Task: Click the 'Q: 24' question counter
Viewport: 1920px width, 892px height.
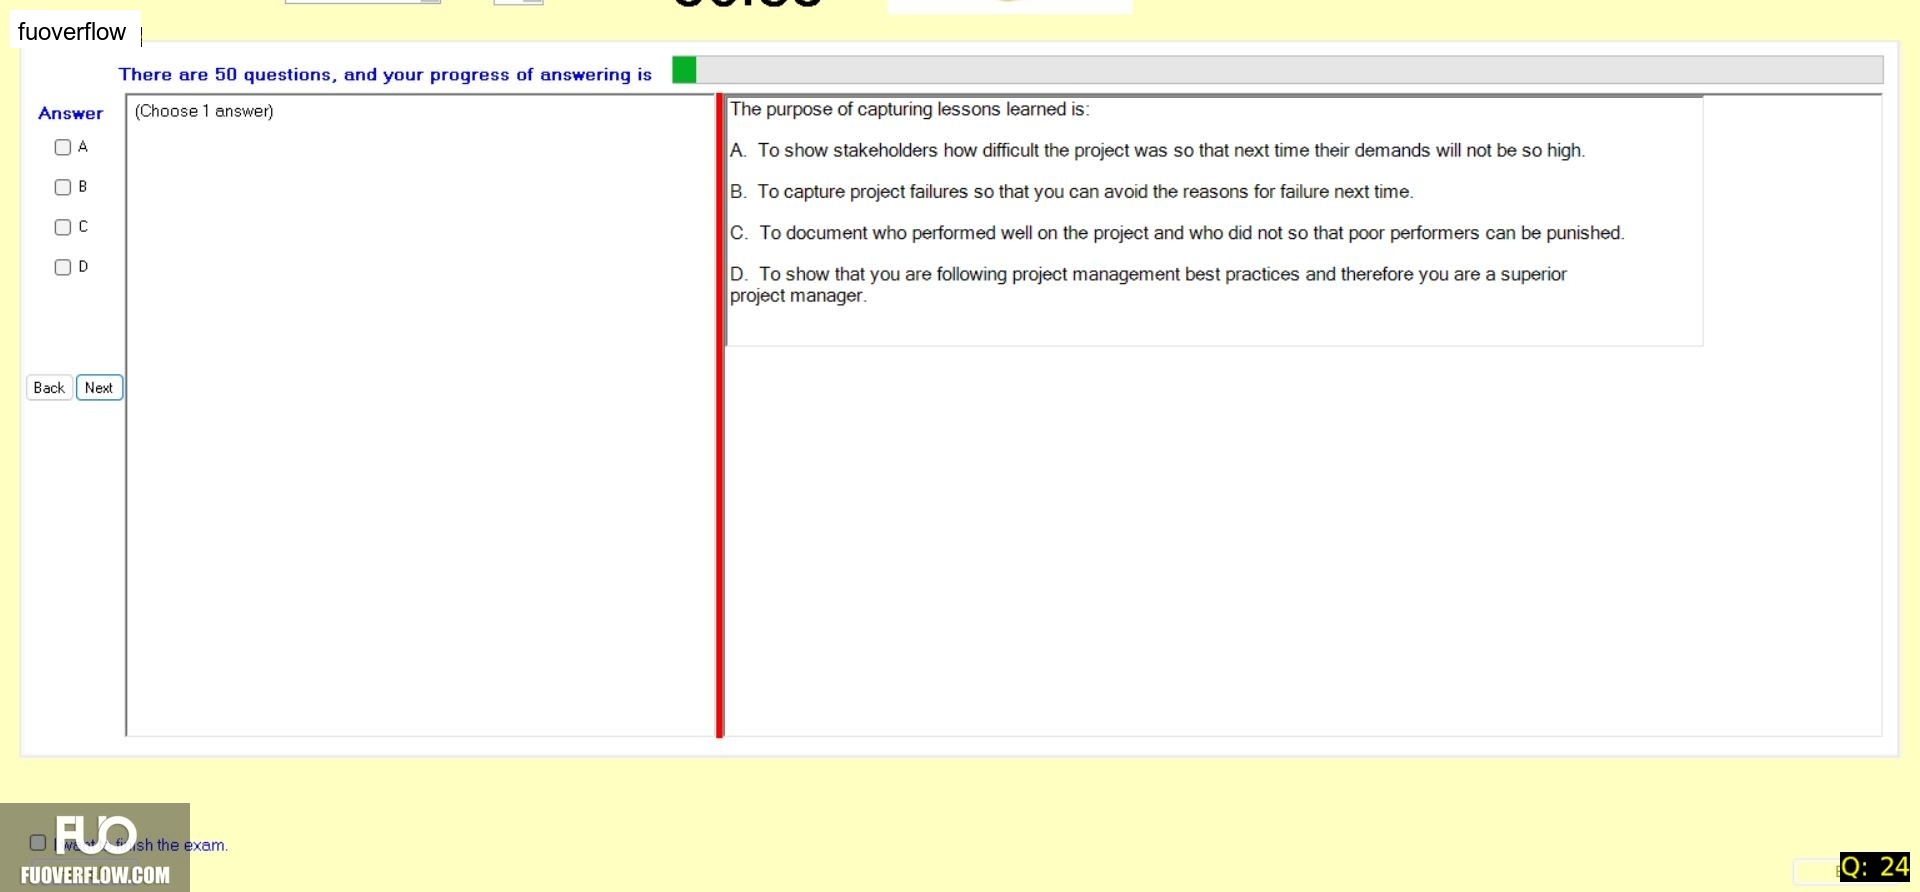Action: tap(1874, 867)
